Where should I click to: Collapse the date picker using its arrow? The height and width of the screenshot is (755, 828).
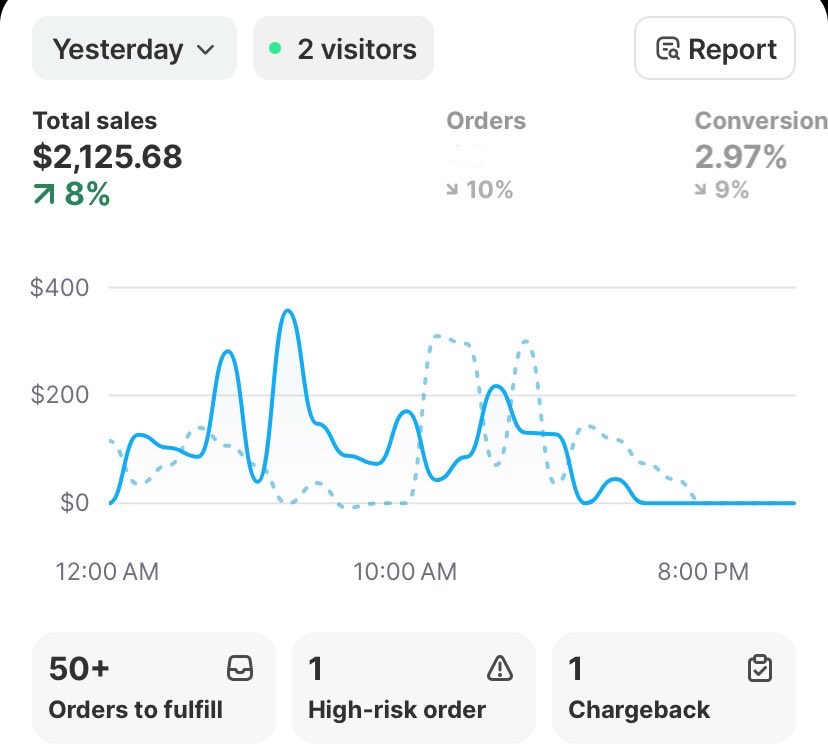coord(206,48)
